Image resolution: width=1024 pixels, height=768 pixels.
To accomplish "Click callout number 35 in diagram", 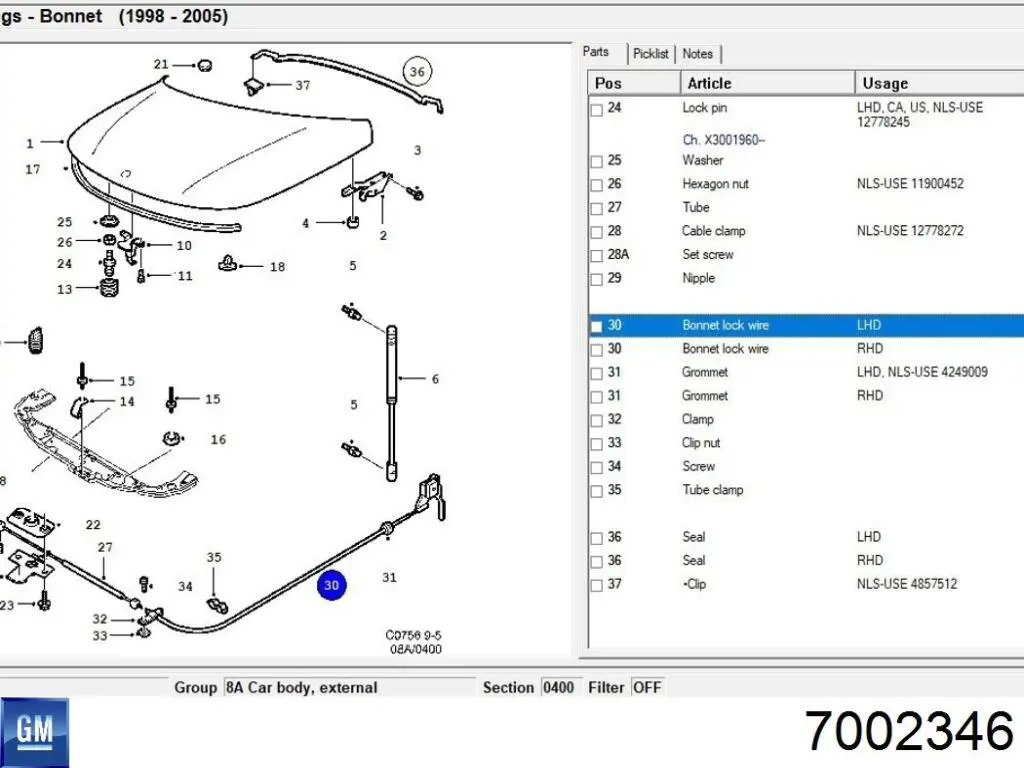I will coord(214,557).
